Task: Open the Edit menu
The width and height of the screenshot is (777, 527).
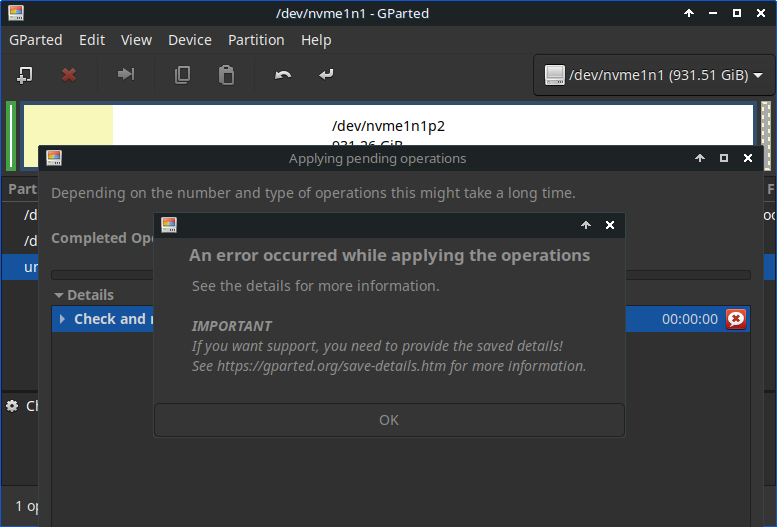Action: point(92,40)
